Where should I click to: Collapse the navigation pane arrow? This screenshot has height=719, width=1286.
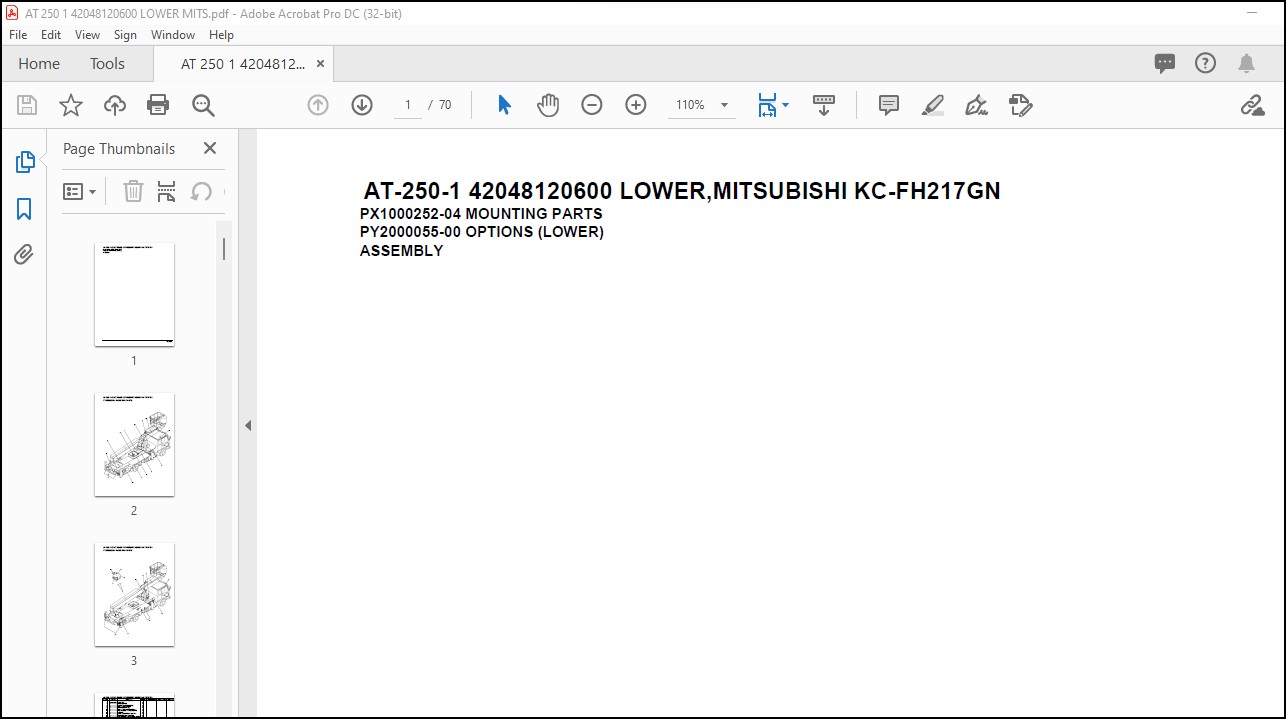pyautogui.click(x=247, y=425)
